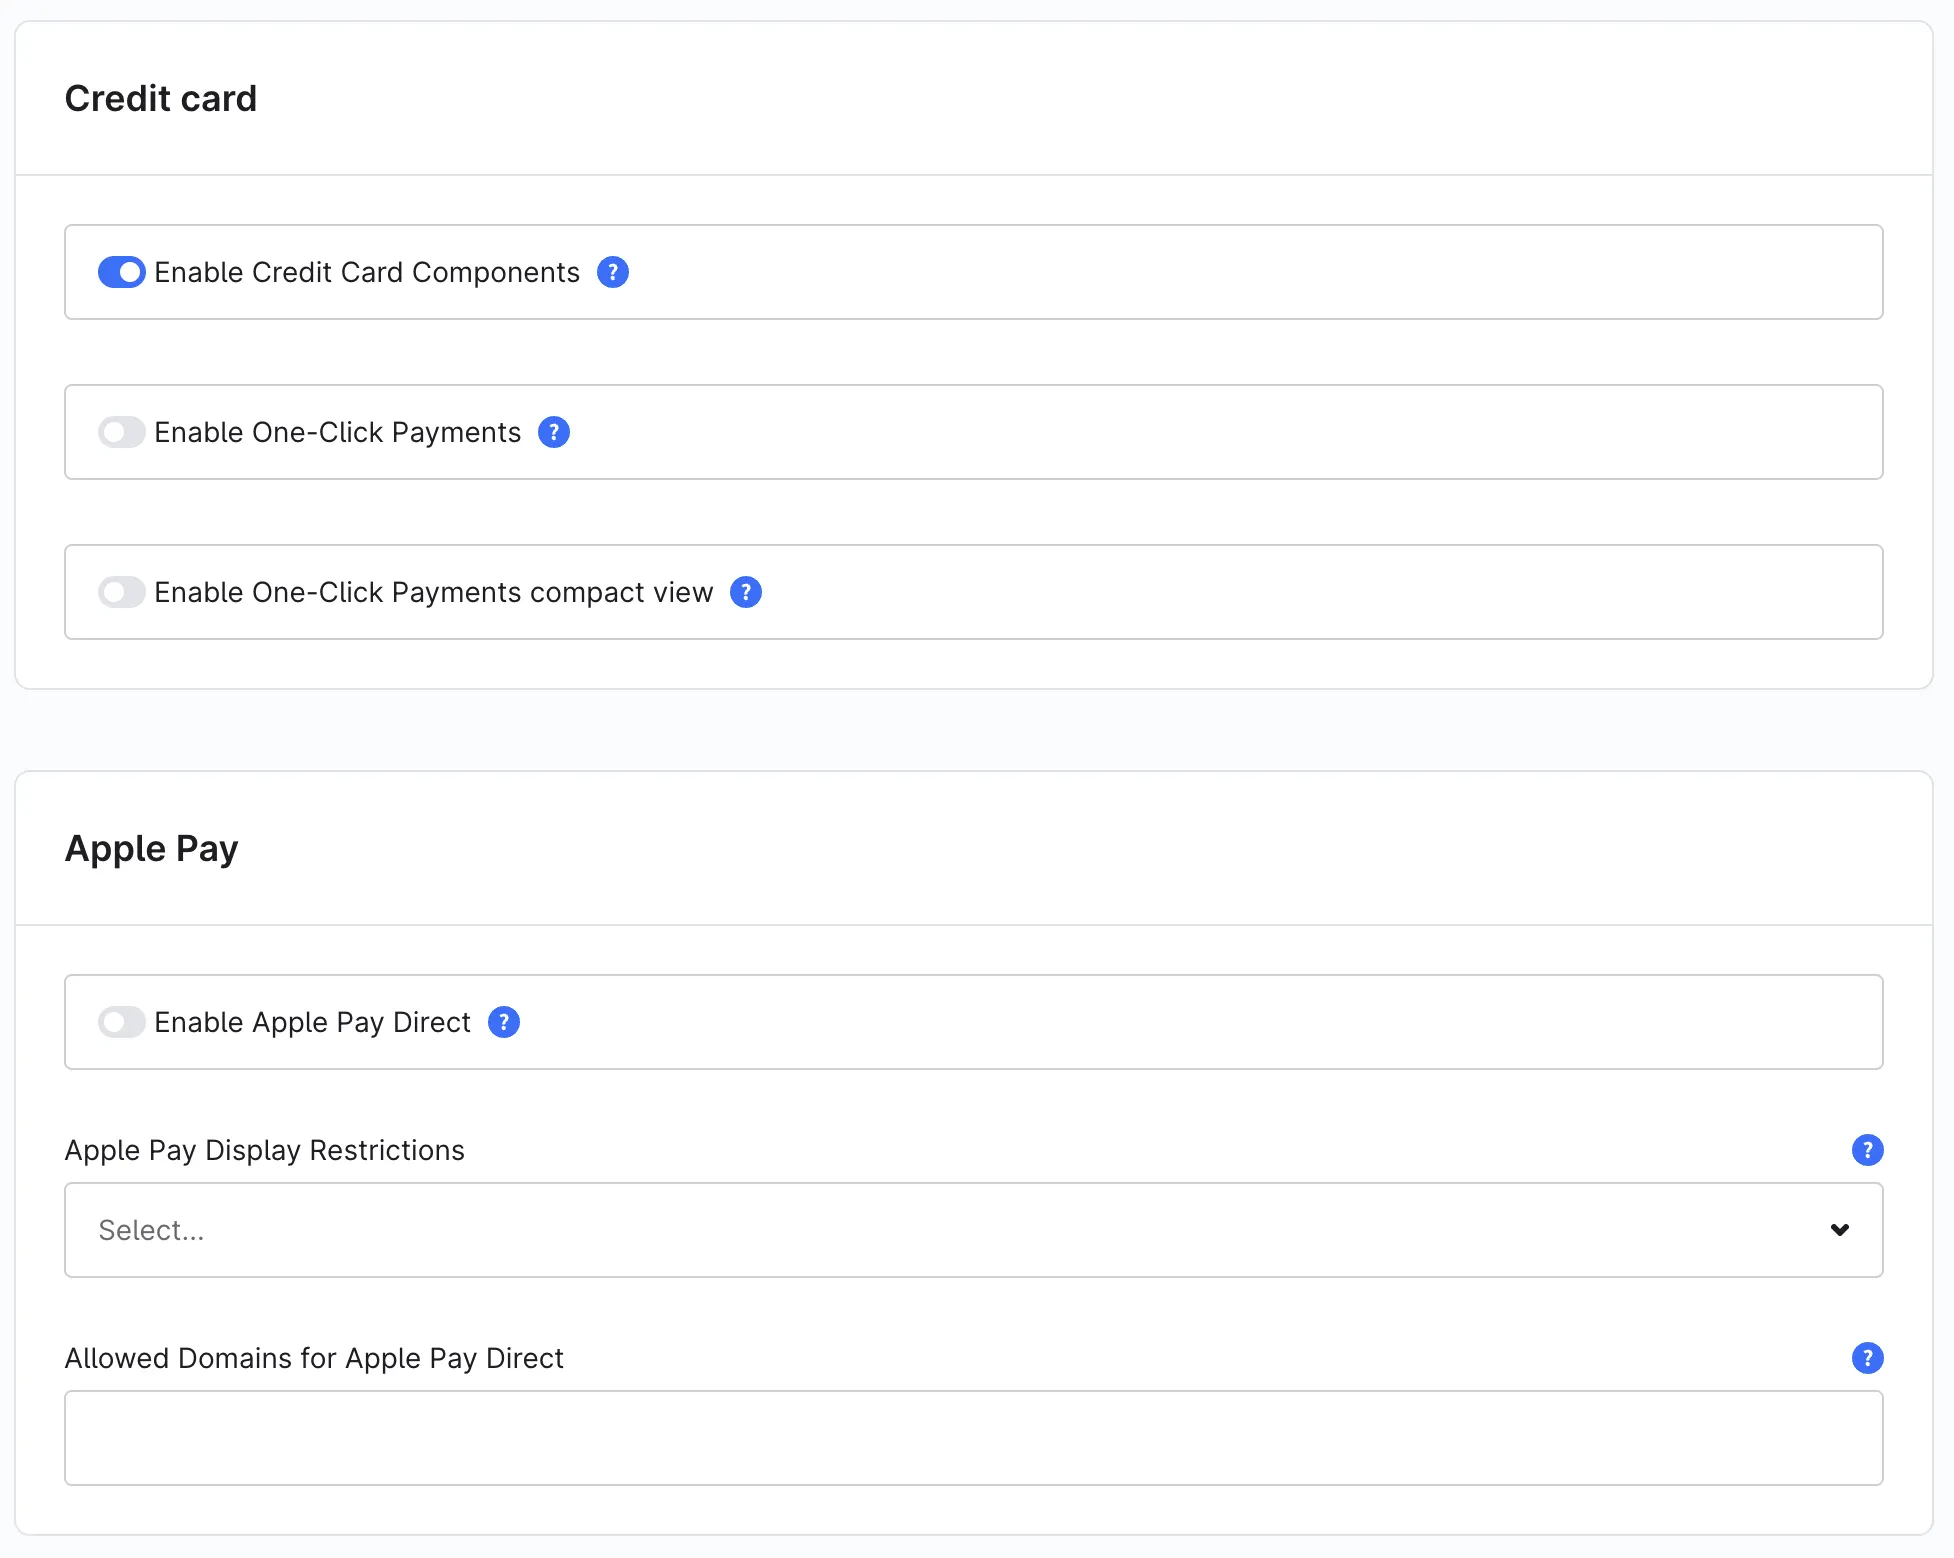View help for One-Click Payments compact view

coord(746,592)
